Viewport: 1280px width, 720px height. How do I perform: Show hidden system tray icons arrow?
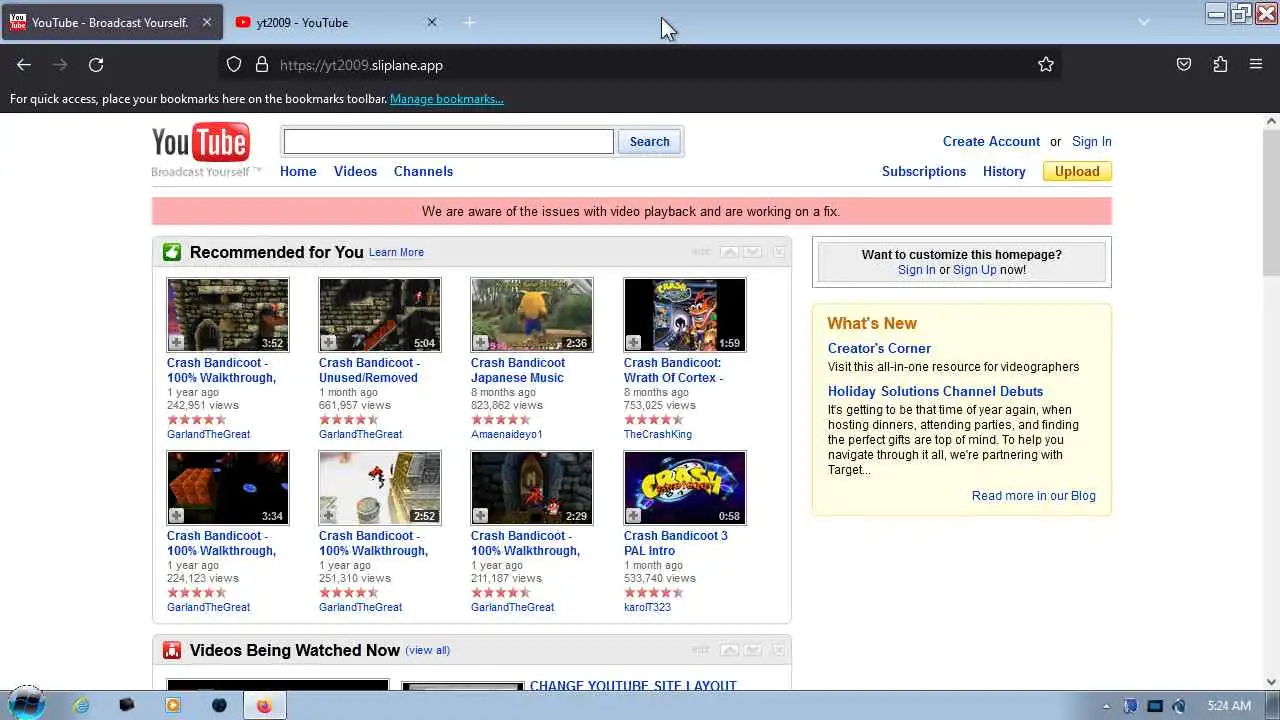click(x=1106, y=706)
